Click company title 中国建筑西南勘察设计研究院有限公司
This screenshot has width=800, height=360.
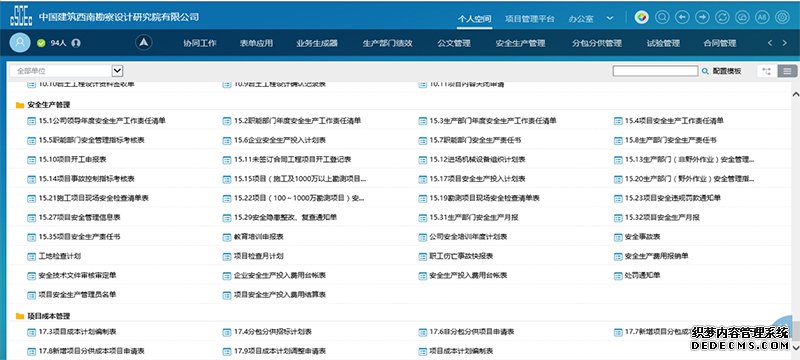(x=119, y=17)
